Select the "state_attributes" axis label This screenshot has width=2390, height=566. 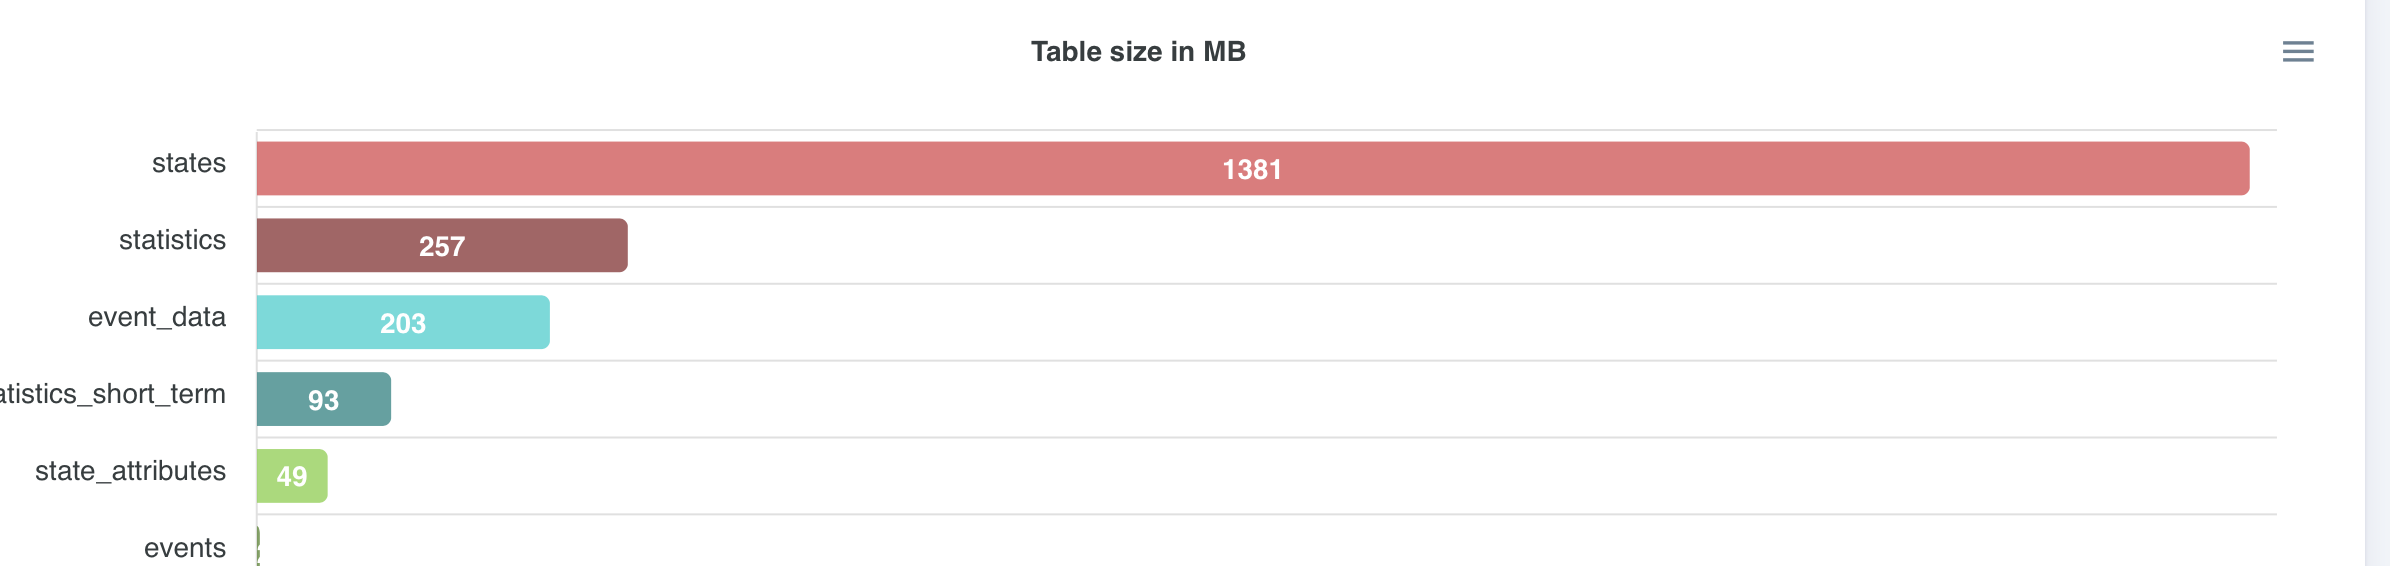pos(130,471)
